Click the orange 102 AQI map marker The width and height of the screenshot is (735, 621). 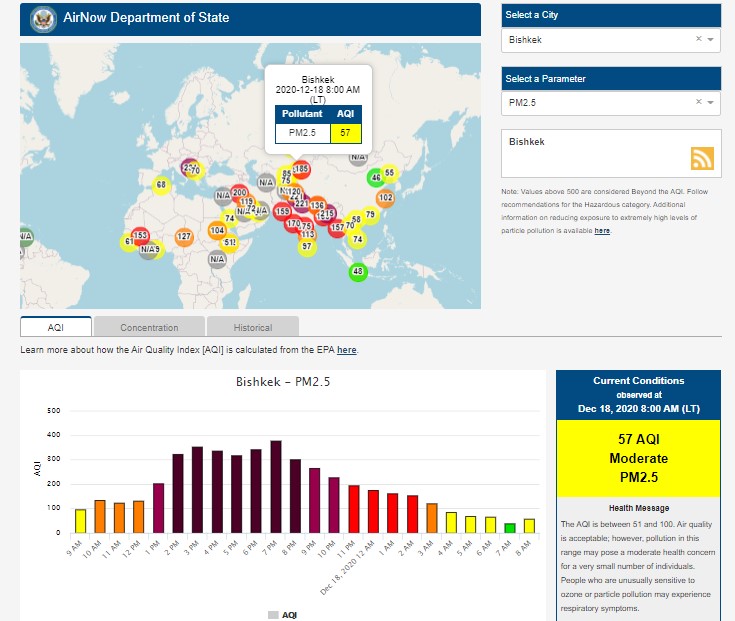385,198
